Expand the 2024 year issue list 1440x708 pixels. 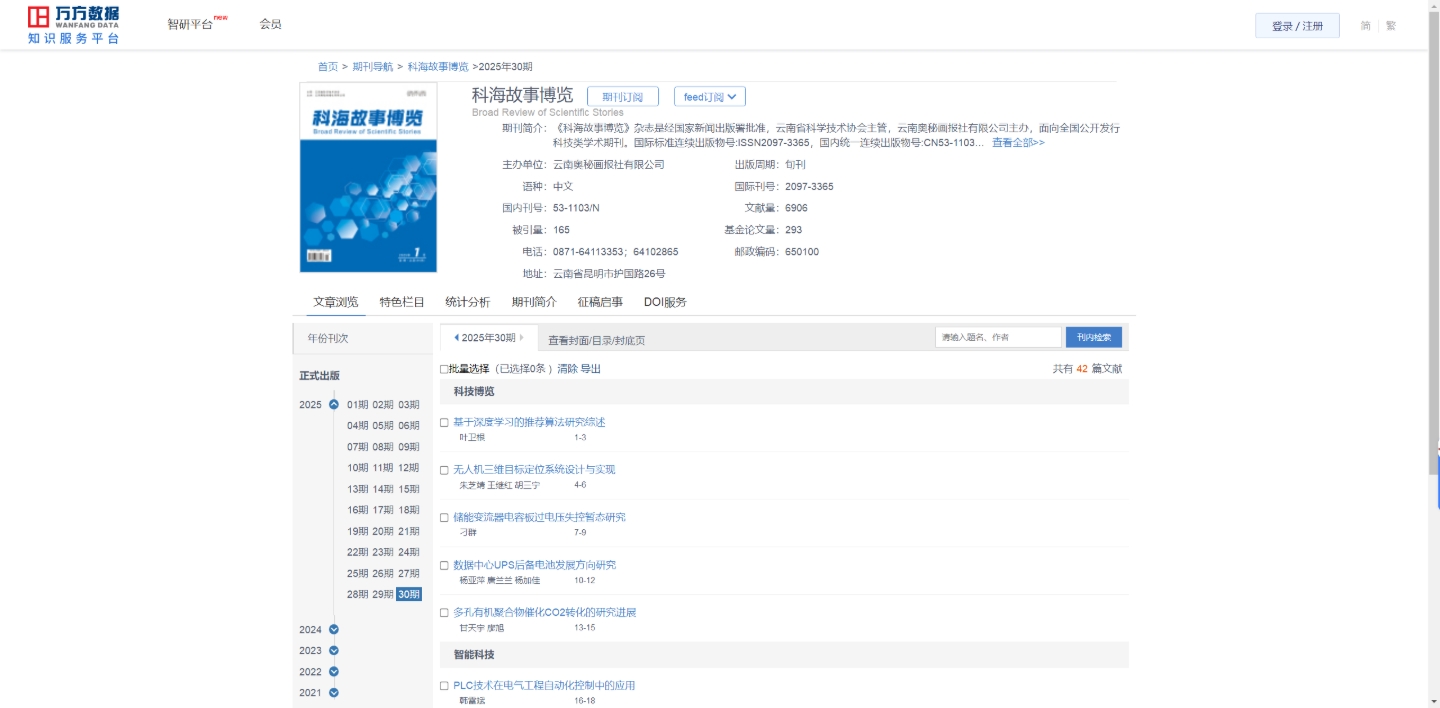[334, 630]
